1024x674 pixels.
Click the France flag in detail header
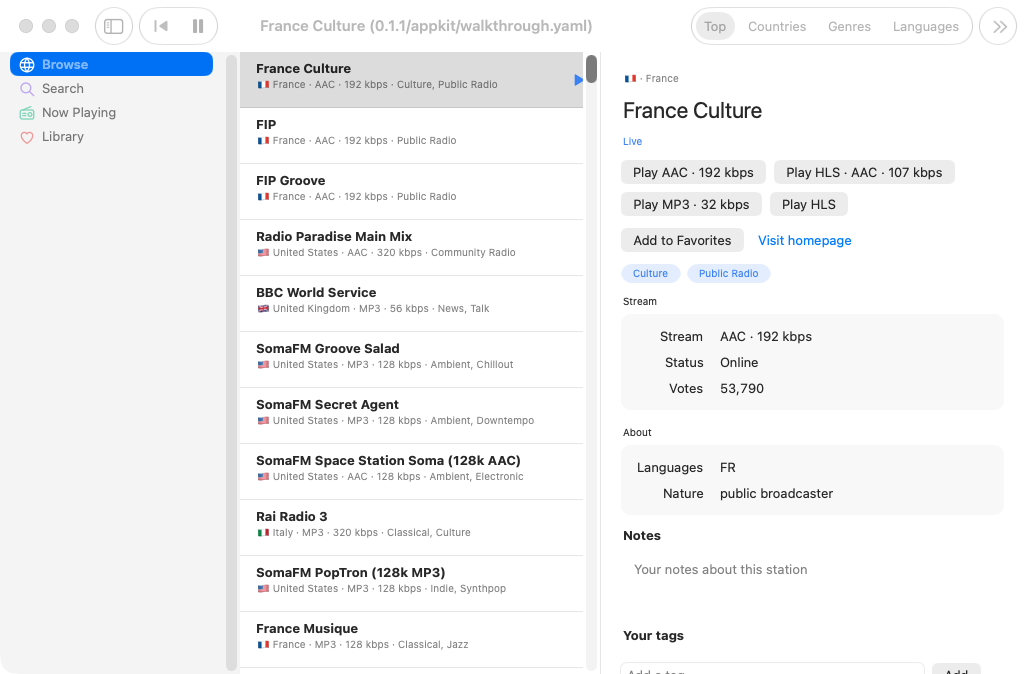tap(630, 79)
